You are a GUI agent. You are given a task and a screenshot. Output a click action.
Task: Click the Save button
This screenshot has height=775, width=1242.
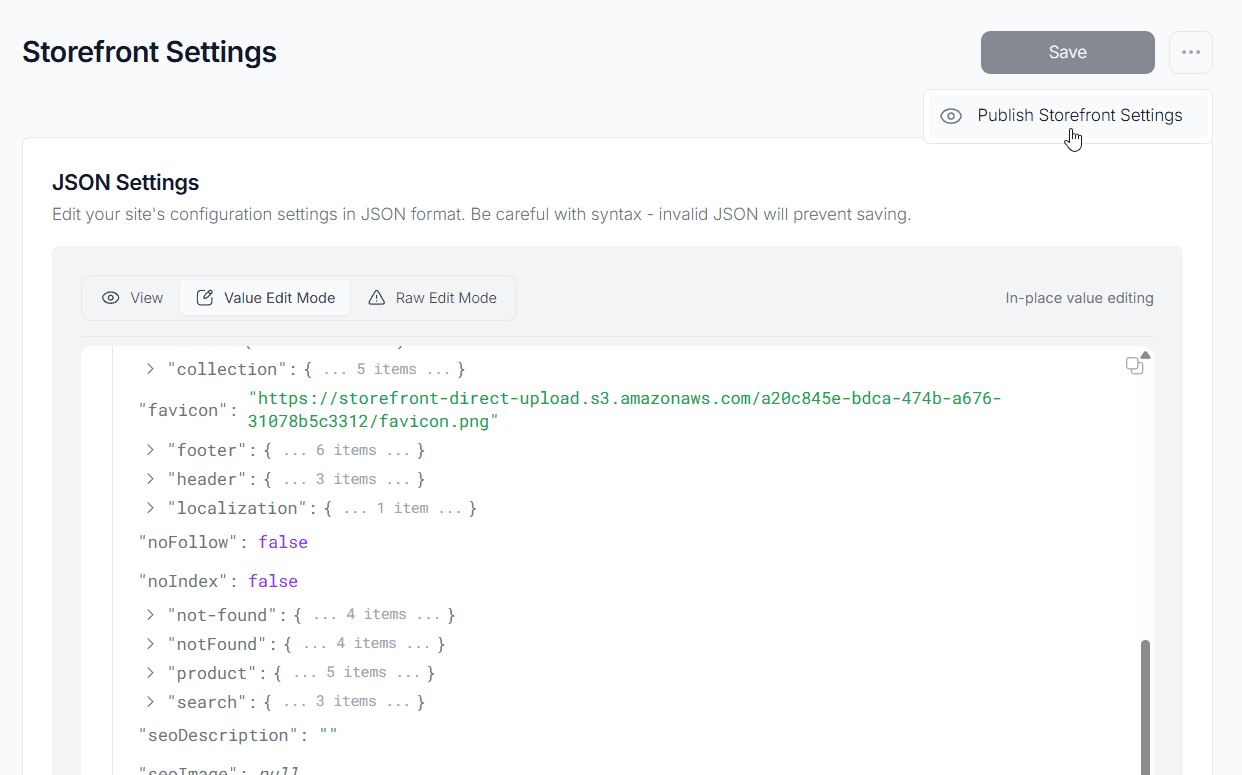(1067, 52)
